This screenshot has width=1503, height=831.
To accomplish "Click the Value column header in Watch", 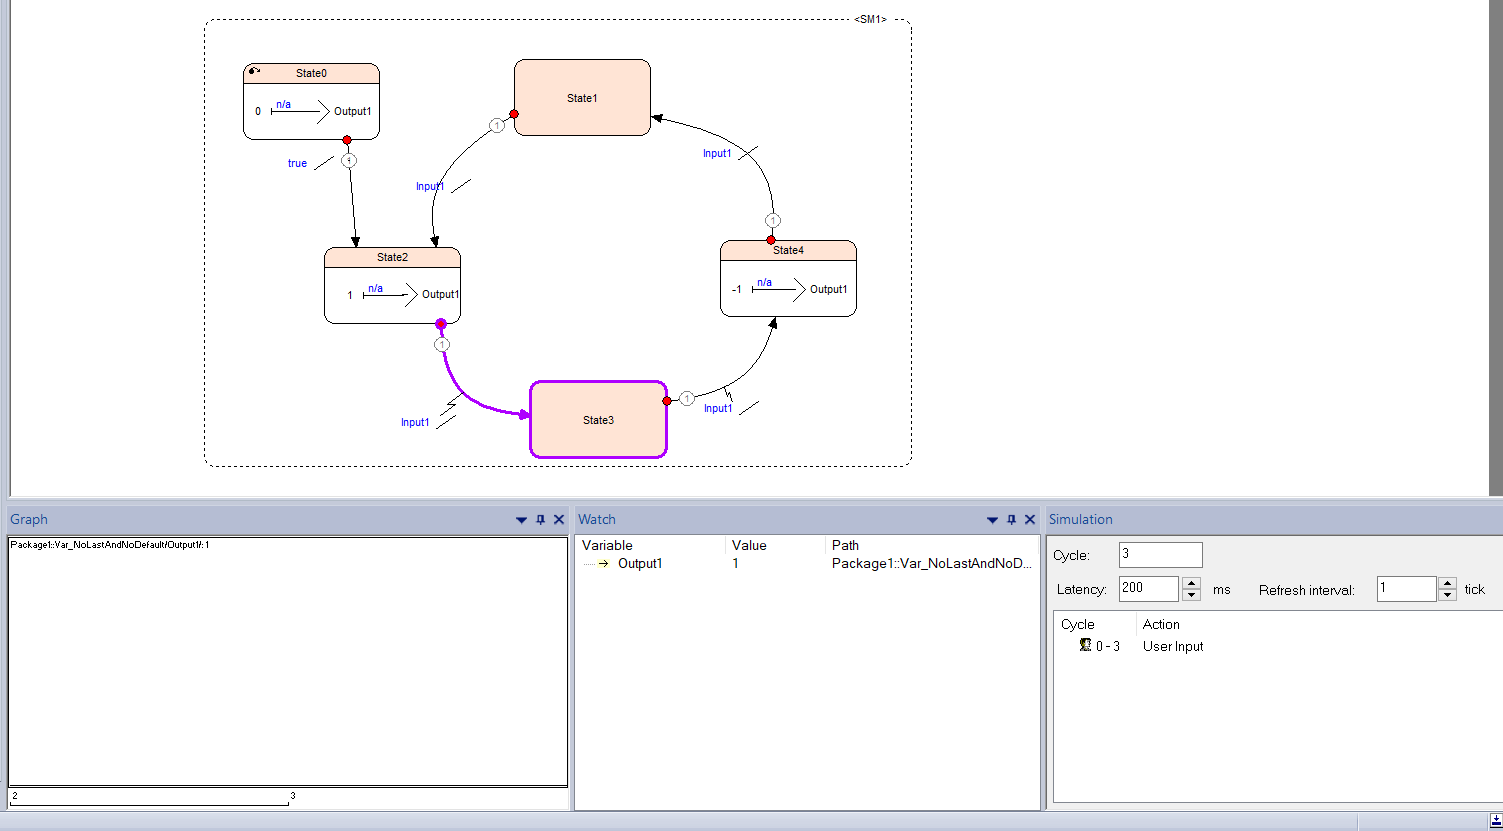I will (x=749, y=545).
